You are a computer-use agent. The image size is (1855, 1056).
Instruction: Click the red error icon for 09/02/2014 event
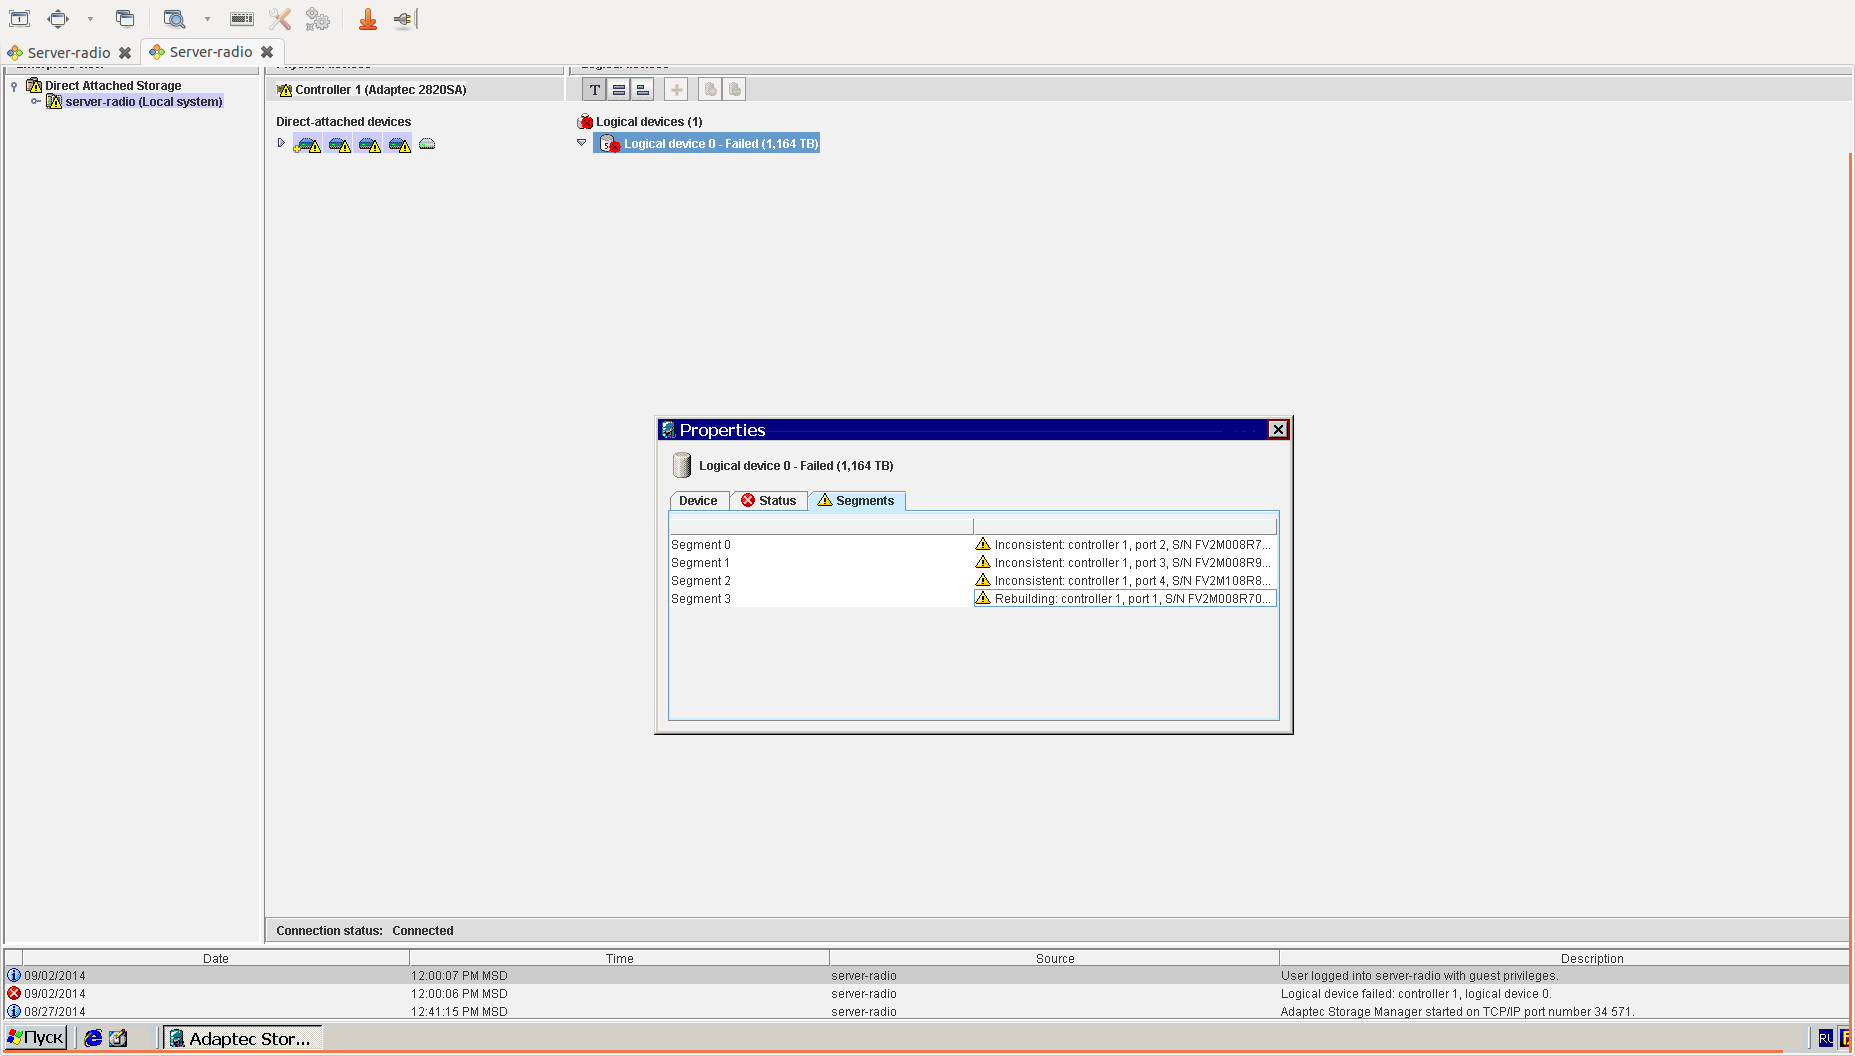point(14,993)
